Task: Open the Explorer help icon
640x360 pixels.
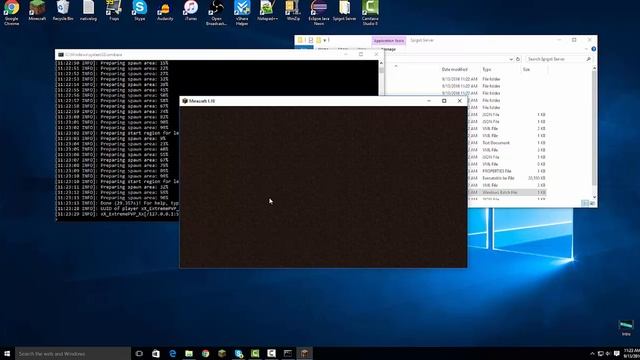Action: [x=593, y=49]
